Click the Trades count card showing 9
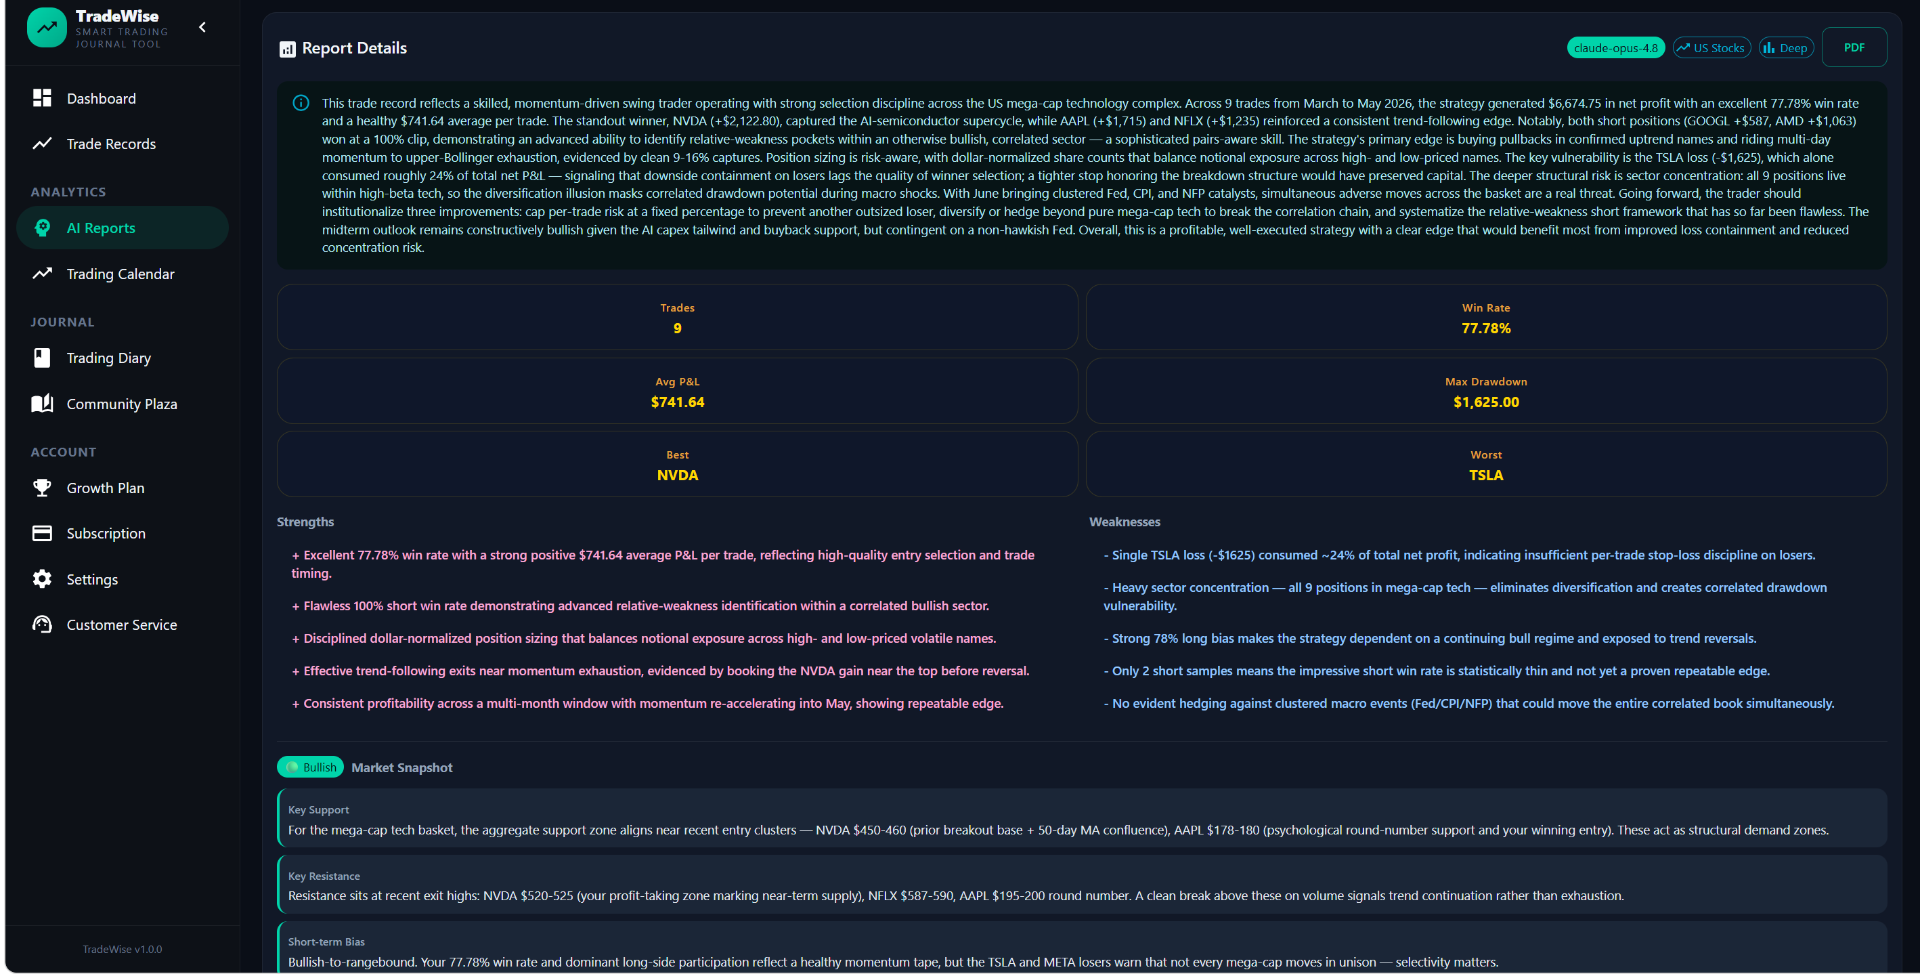 pos(677,317)
